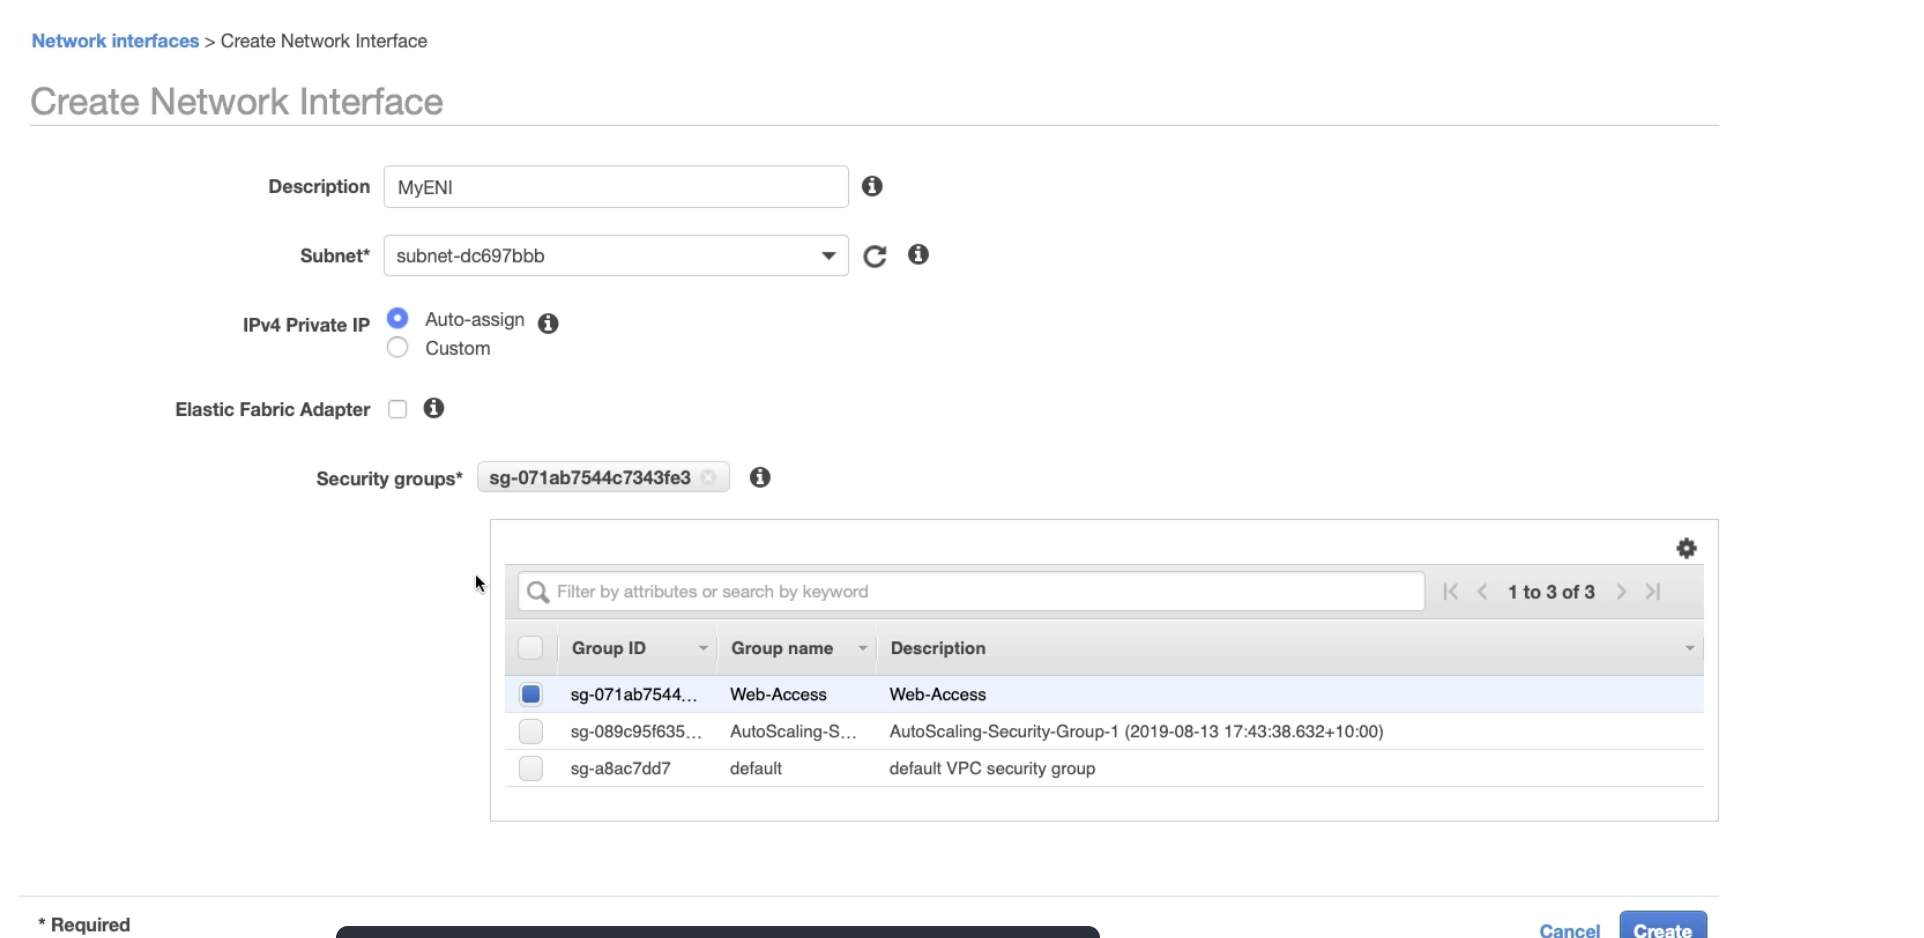Enable the Elastic Fabric Adapter checkbox
The image size is (1924, 938).
398,409
